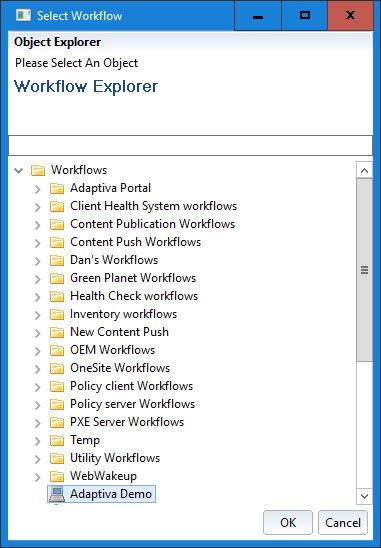Expand the Policy server Workflows node
Viewport: 381px width, 548px height.
pyautogui.click(x=38, y=405)
